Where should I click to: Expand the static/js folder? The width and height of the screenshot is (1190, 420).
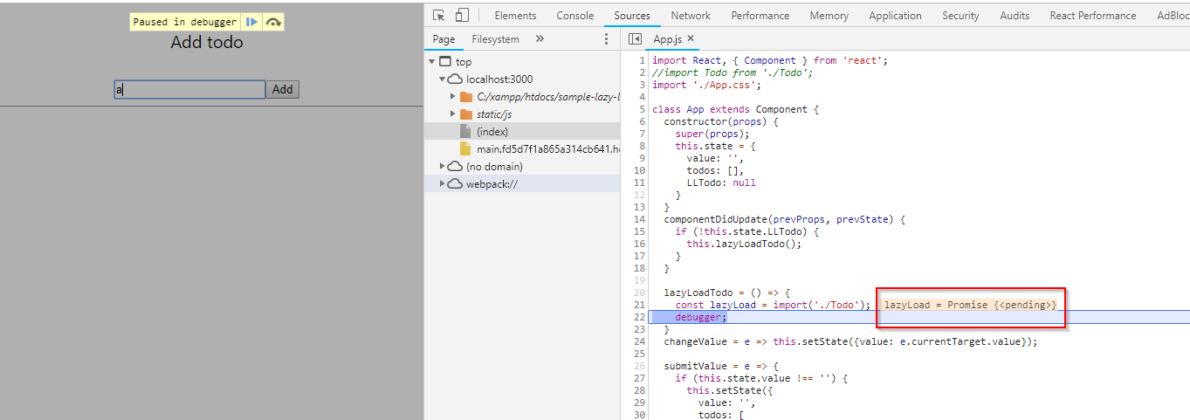click(453, 114)
